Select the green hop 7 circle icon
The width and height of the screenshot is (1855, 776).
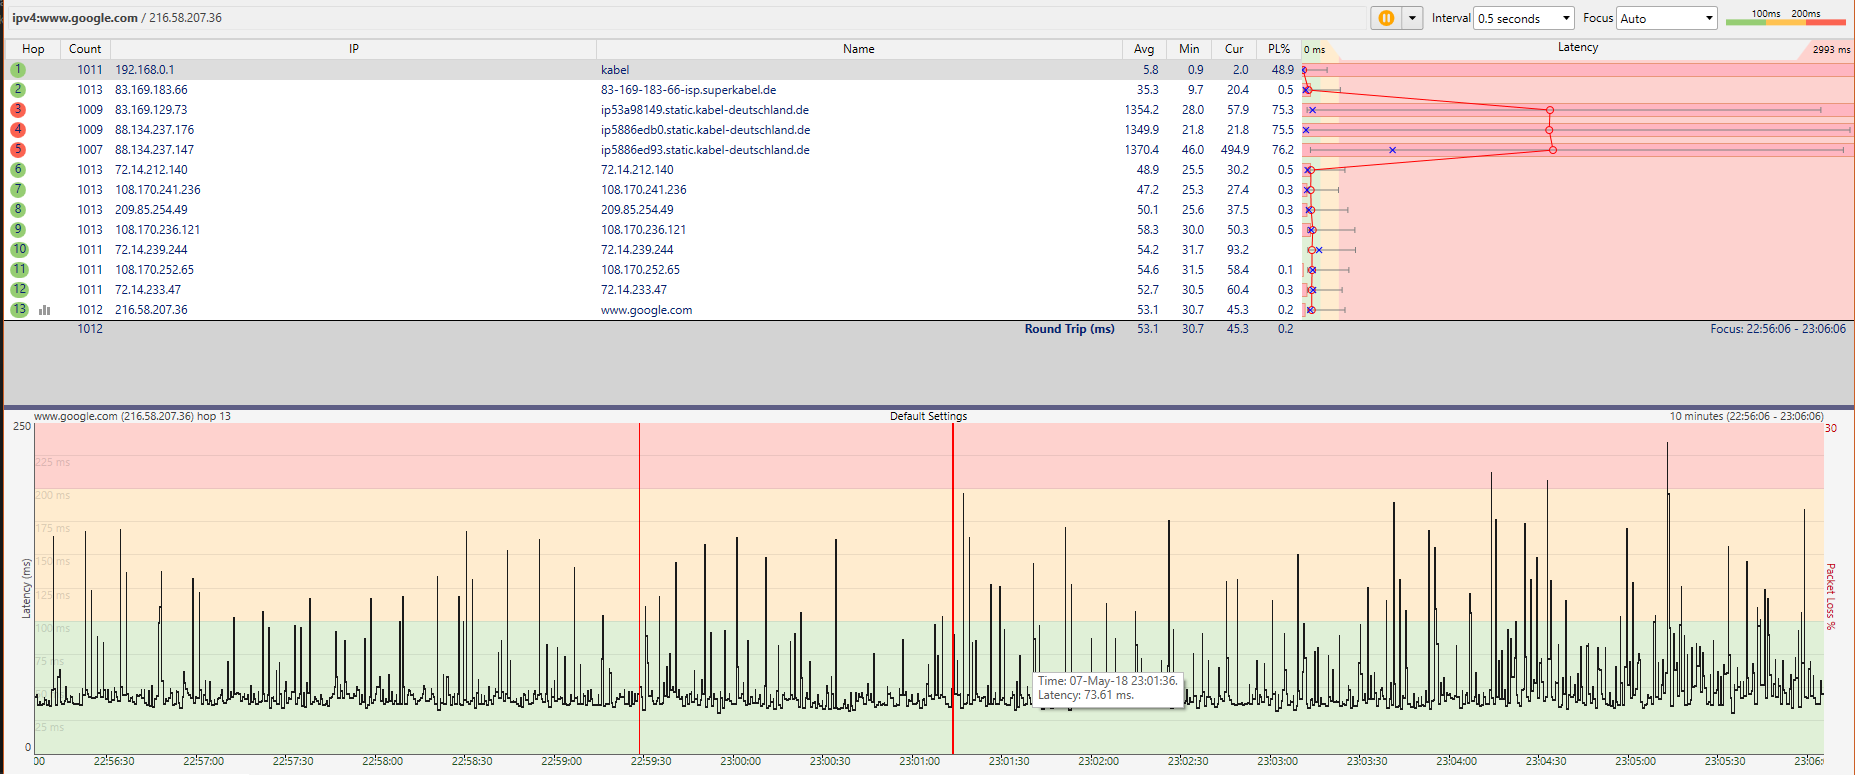click(x=18, y=190)
